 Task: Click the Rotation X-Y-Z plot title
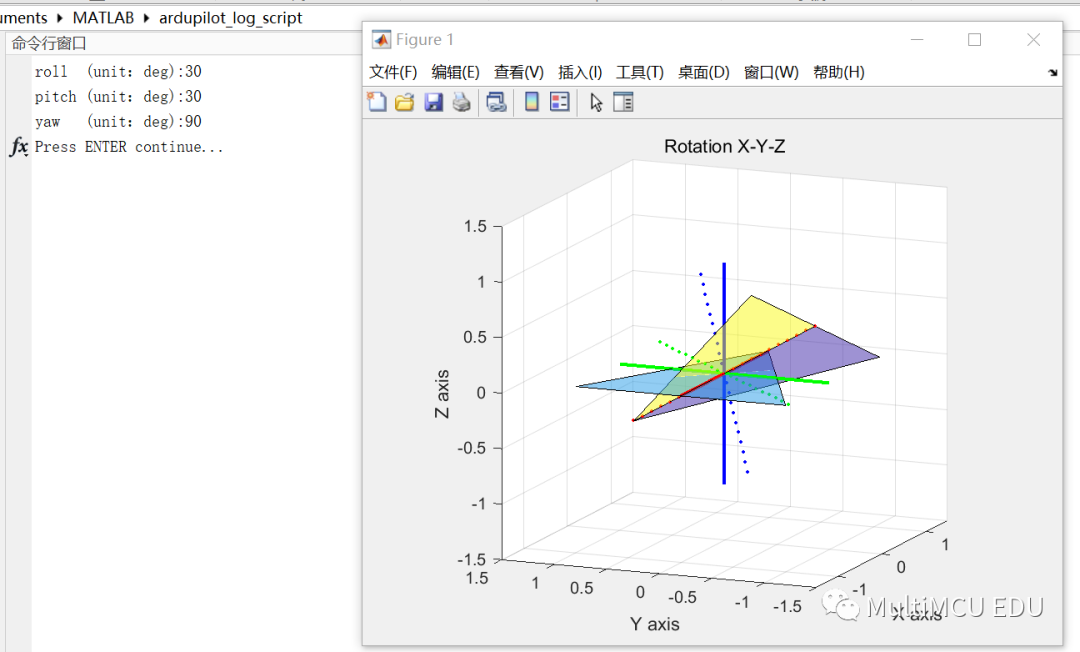coord(725,146)
